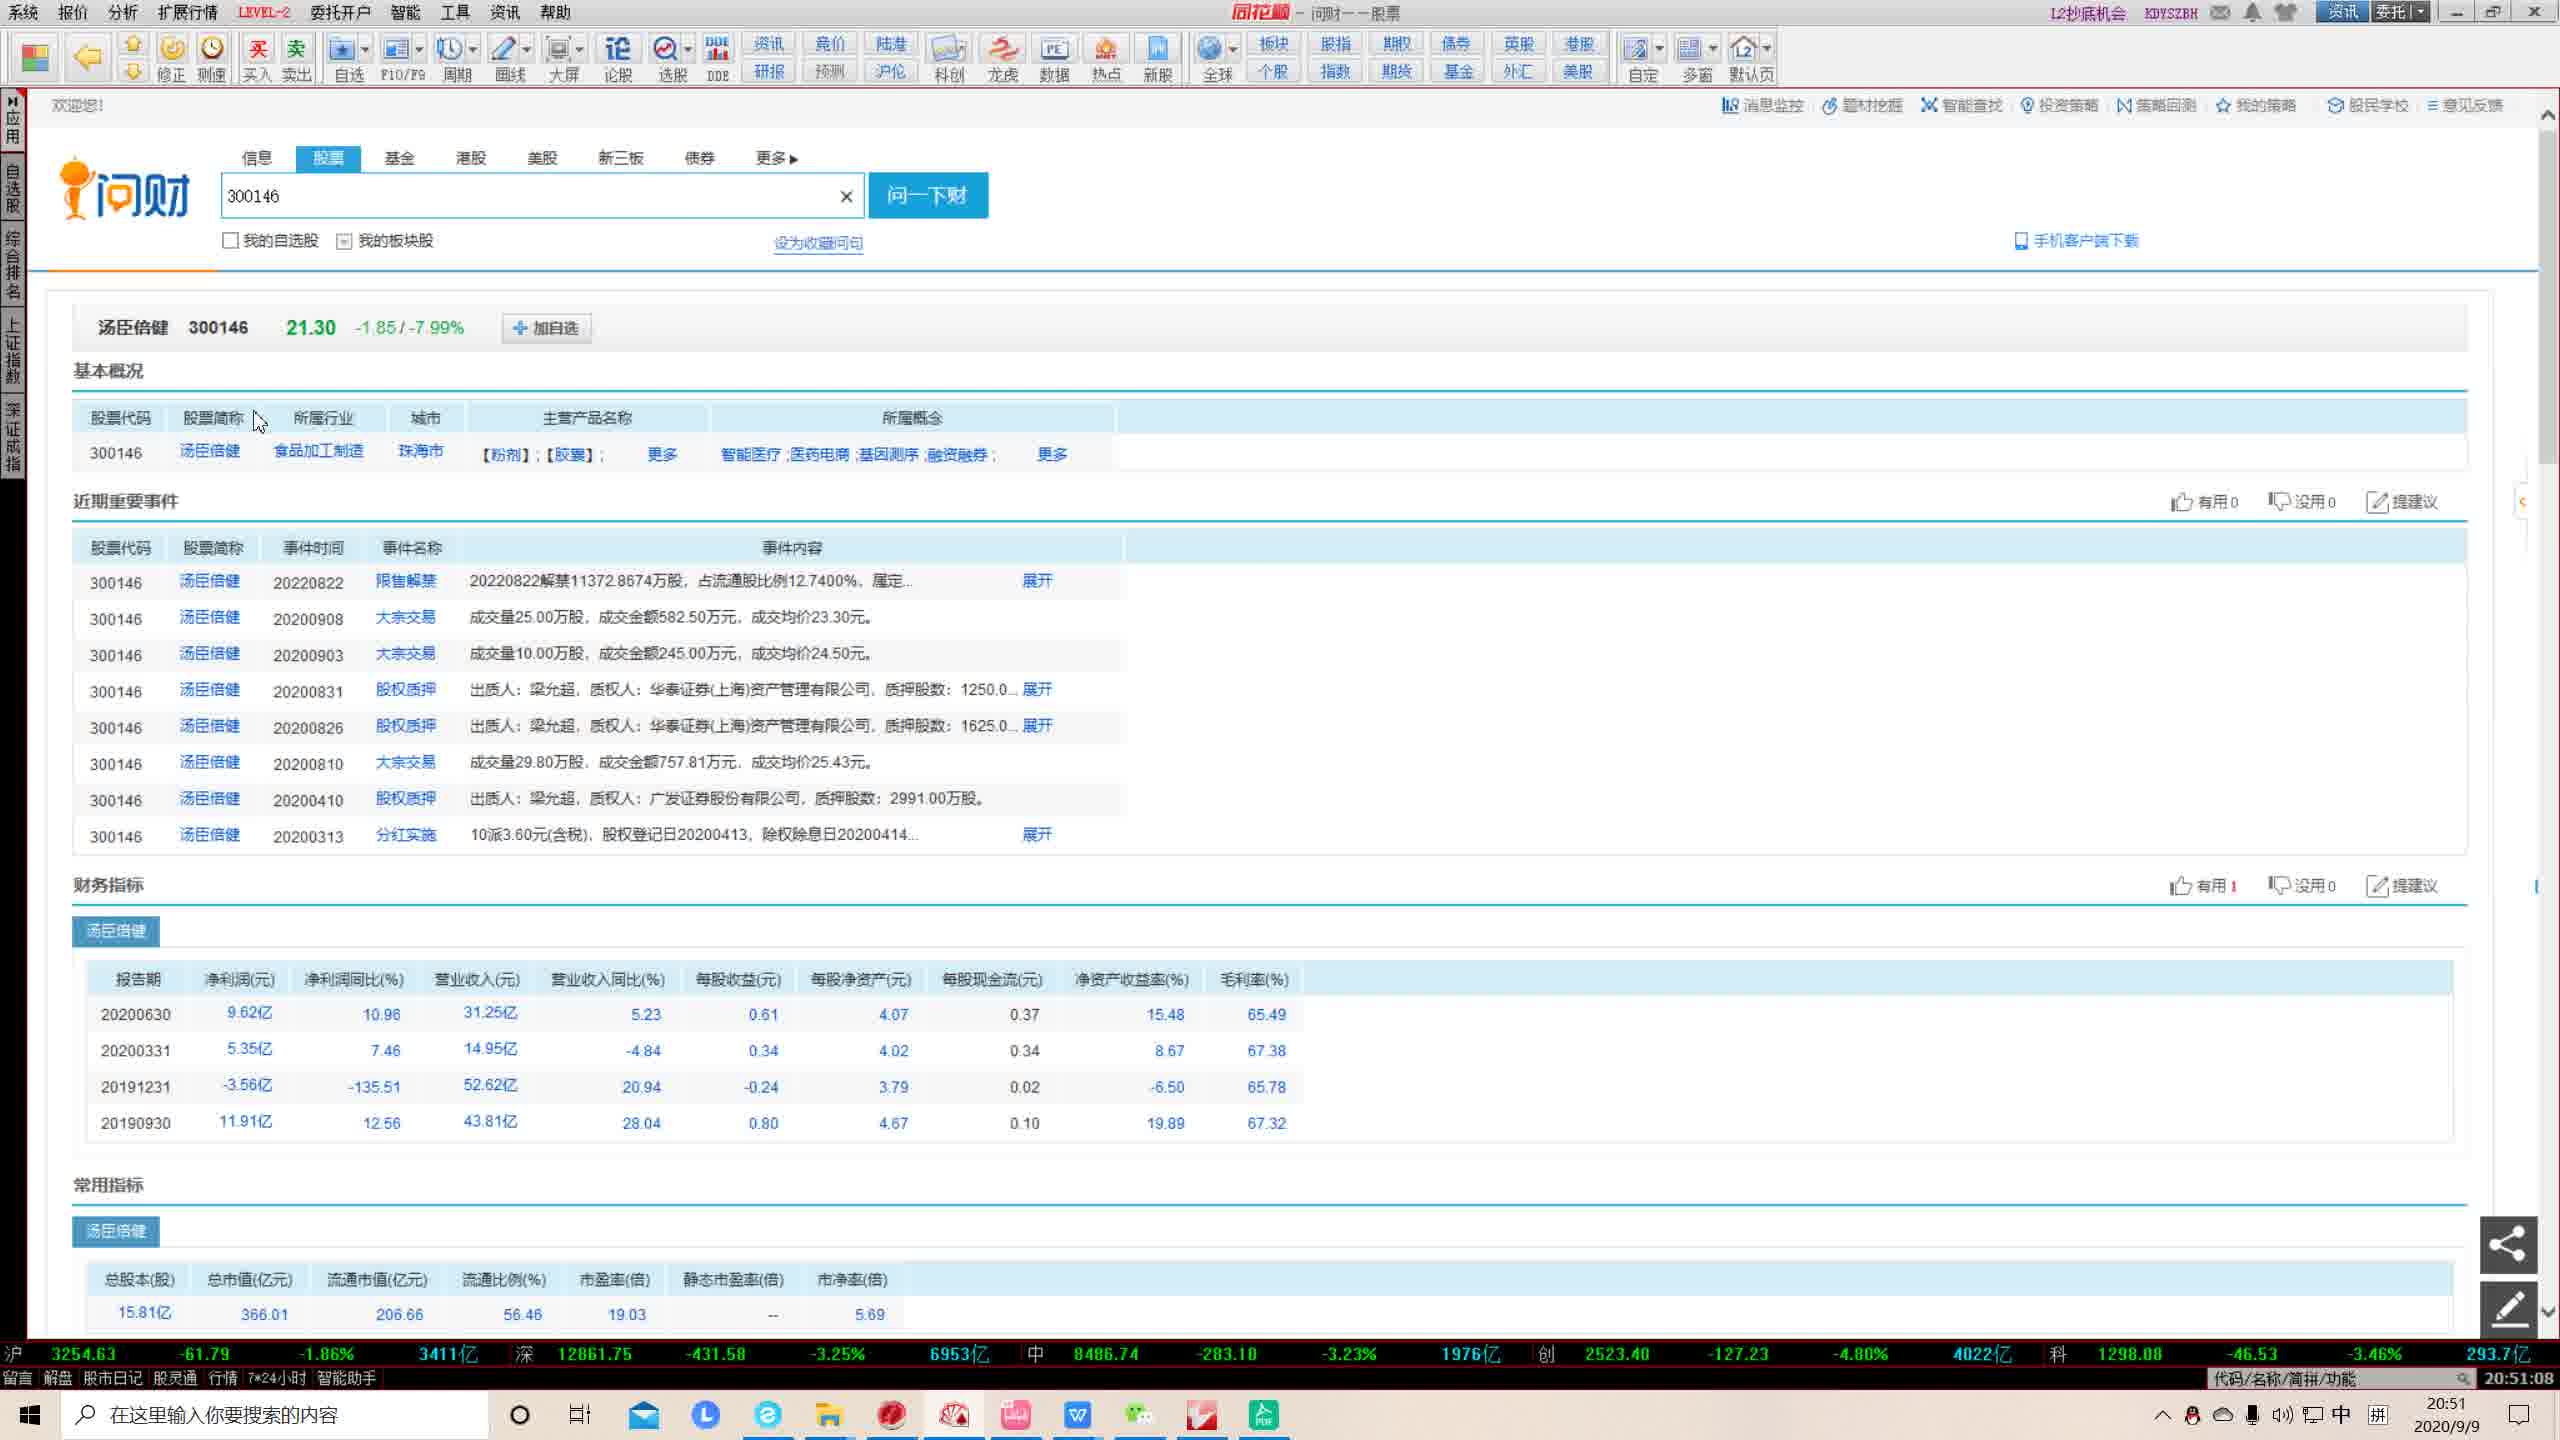
Task: Click the yellow back arrow toolbar icon
Action: pyautogui.click(x=88, y=57)
